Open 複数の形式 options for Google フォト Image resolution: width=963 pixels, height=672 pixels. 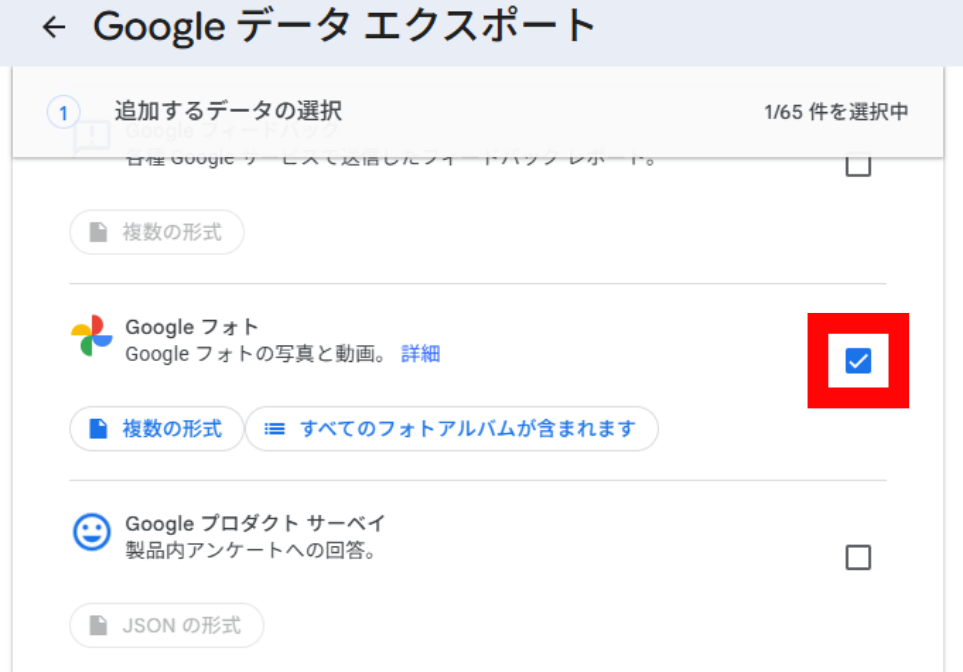[x=157, y=429]
